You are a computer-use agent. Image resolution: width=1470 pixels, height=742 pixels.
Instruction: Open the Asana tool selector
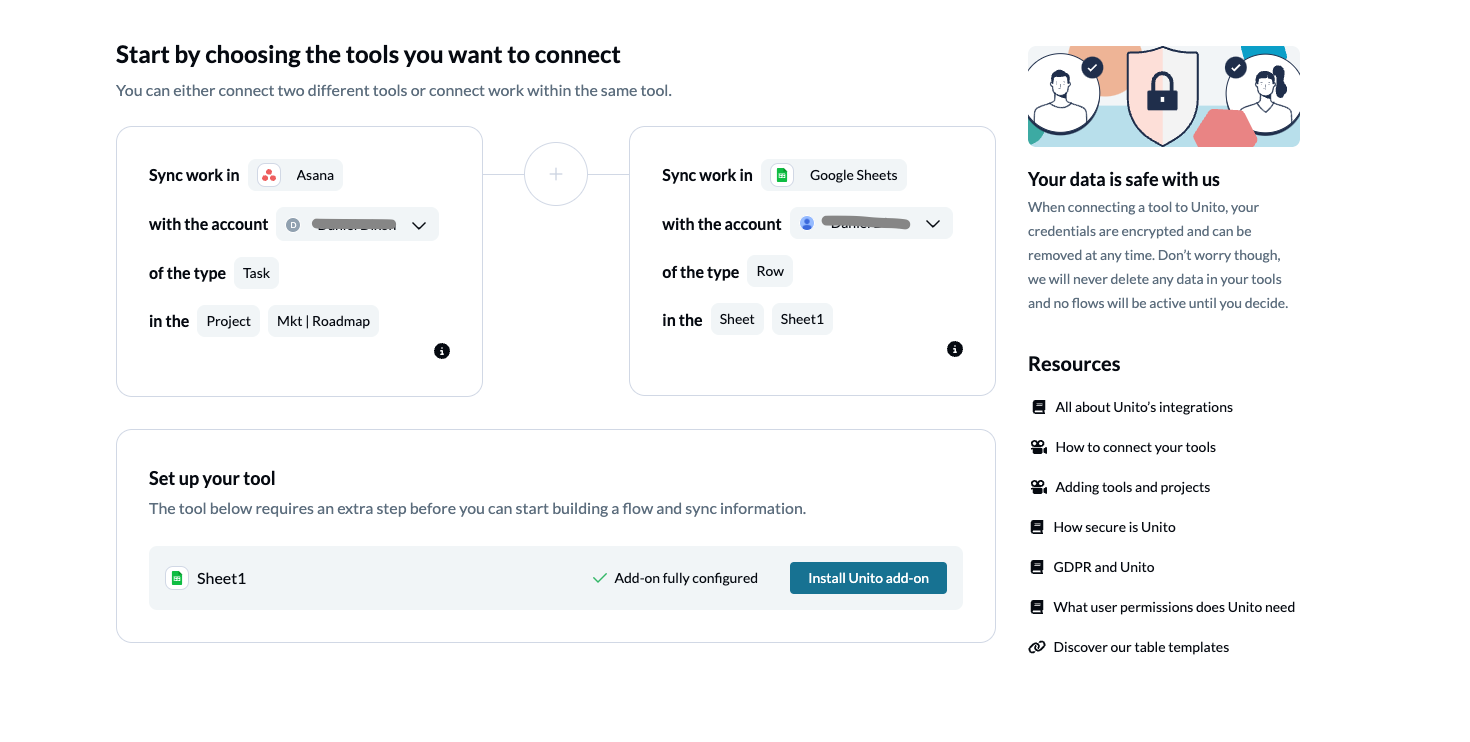(296, 176)
